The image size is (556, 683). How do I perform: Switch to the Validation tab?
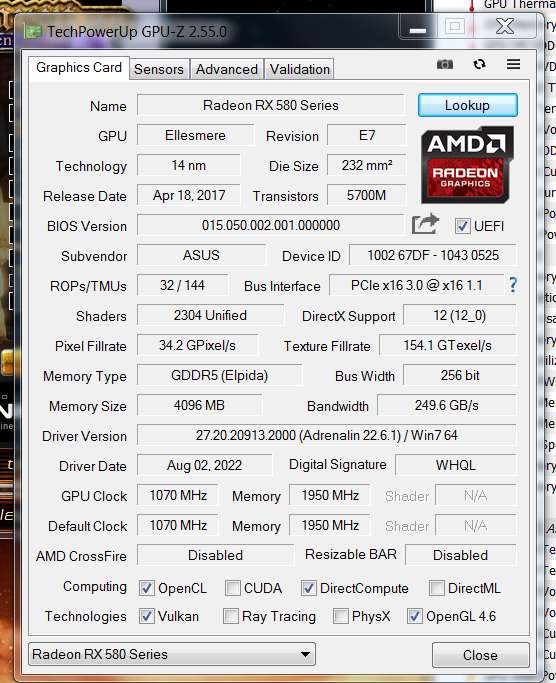click(x=299, y=69)
